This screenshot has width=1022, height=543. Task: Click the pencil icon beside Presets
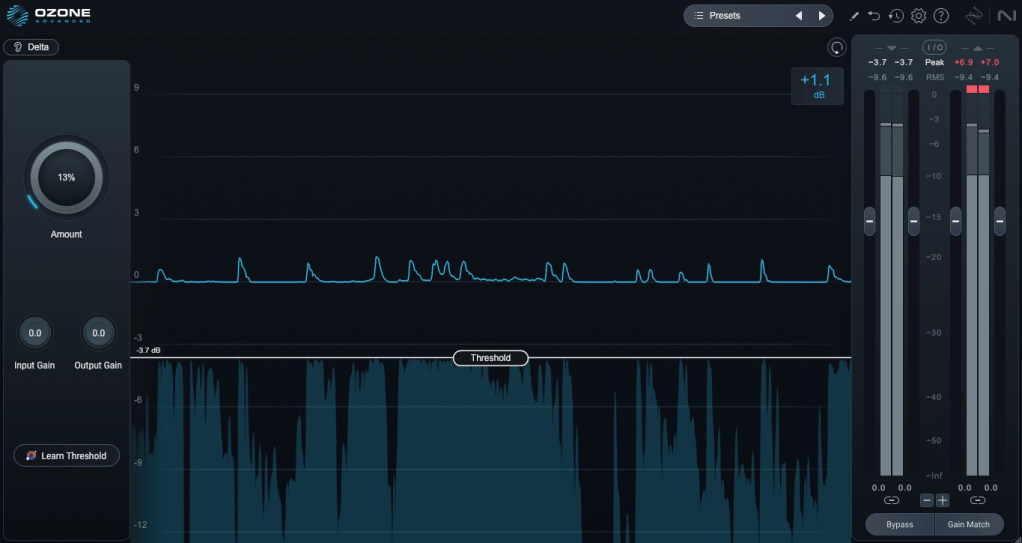(x=854, y=16)
